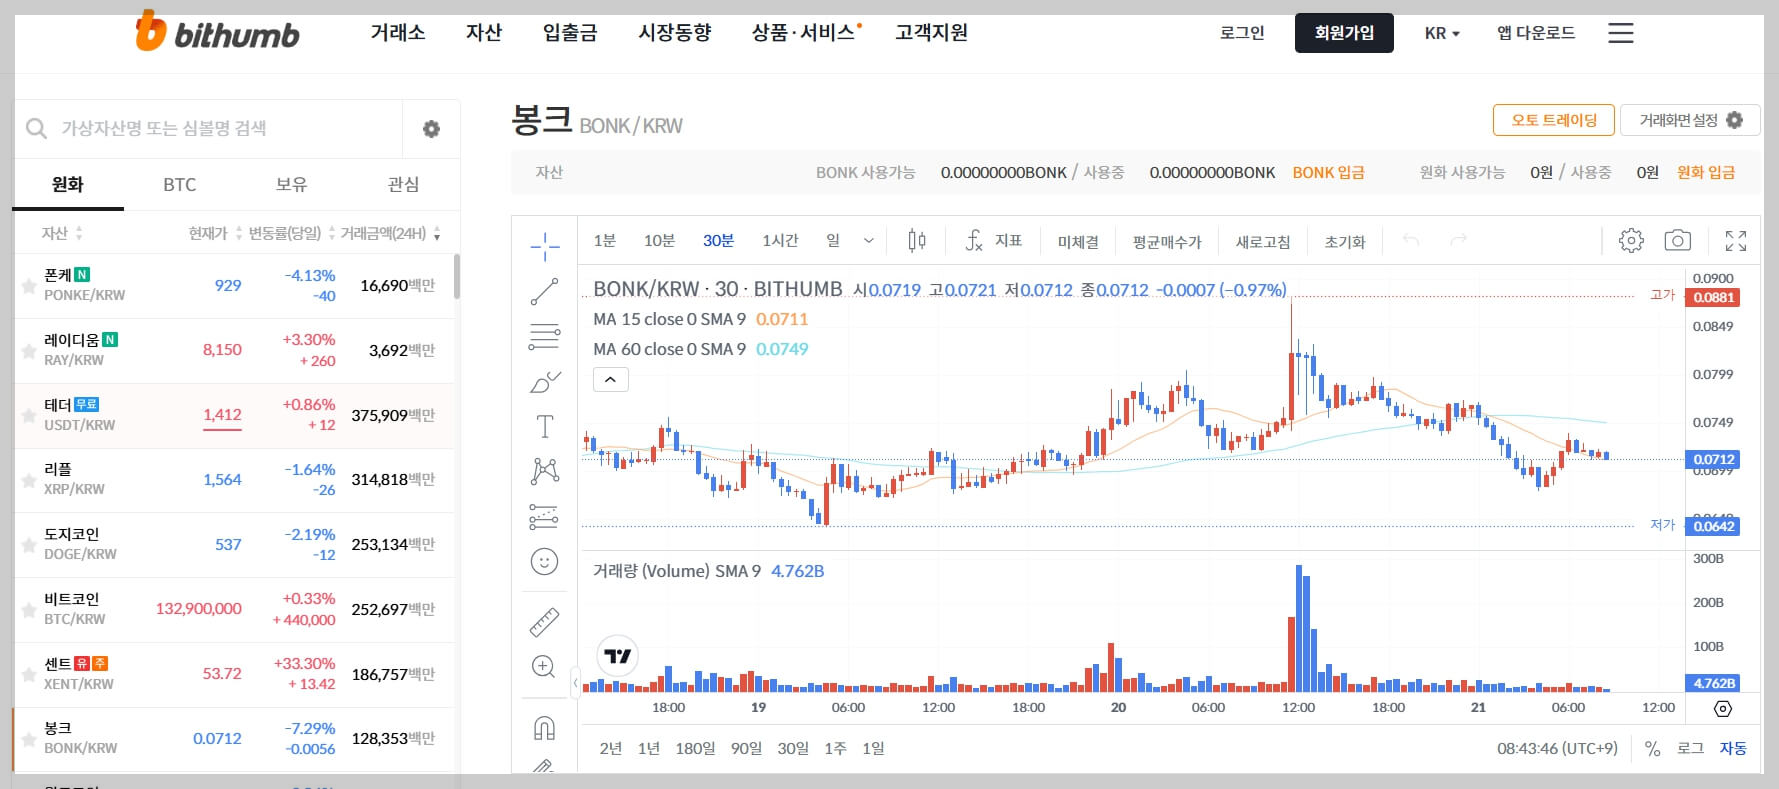
Task: Open the KR language dropdown
Action: pyautogui.click(x=1440, y=32)
